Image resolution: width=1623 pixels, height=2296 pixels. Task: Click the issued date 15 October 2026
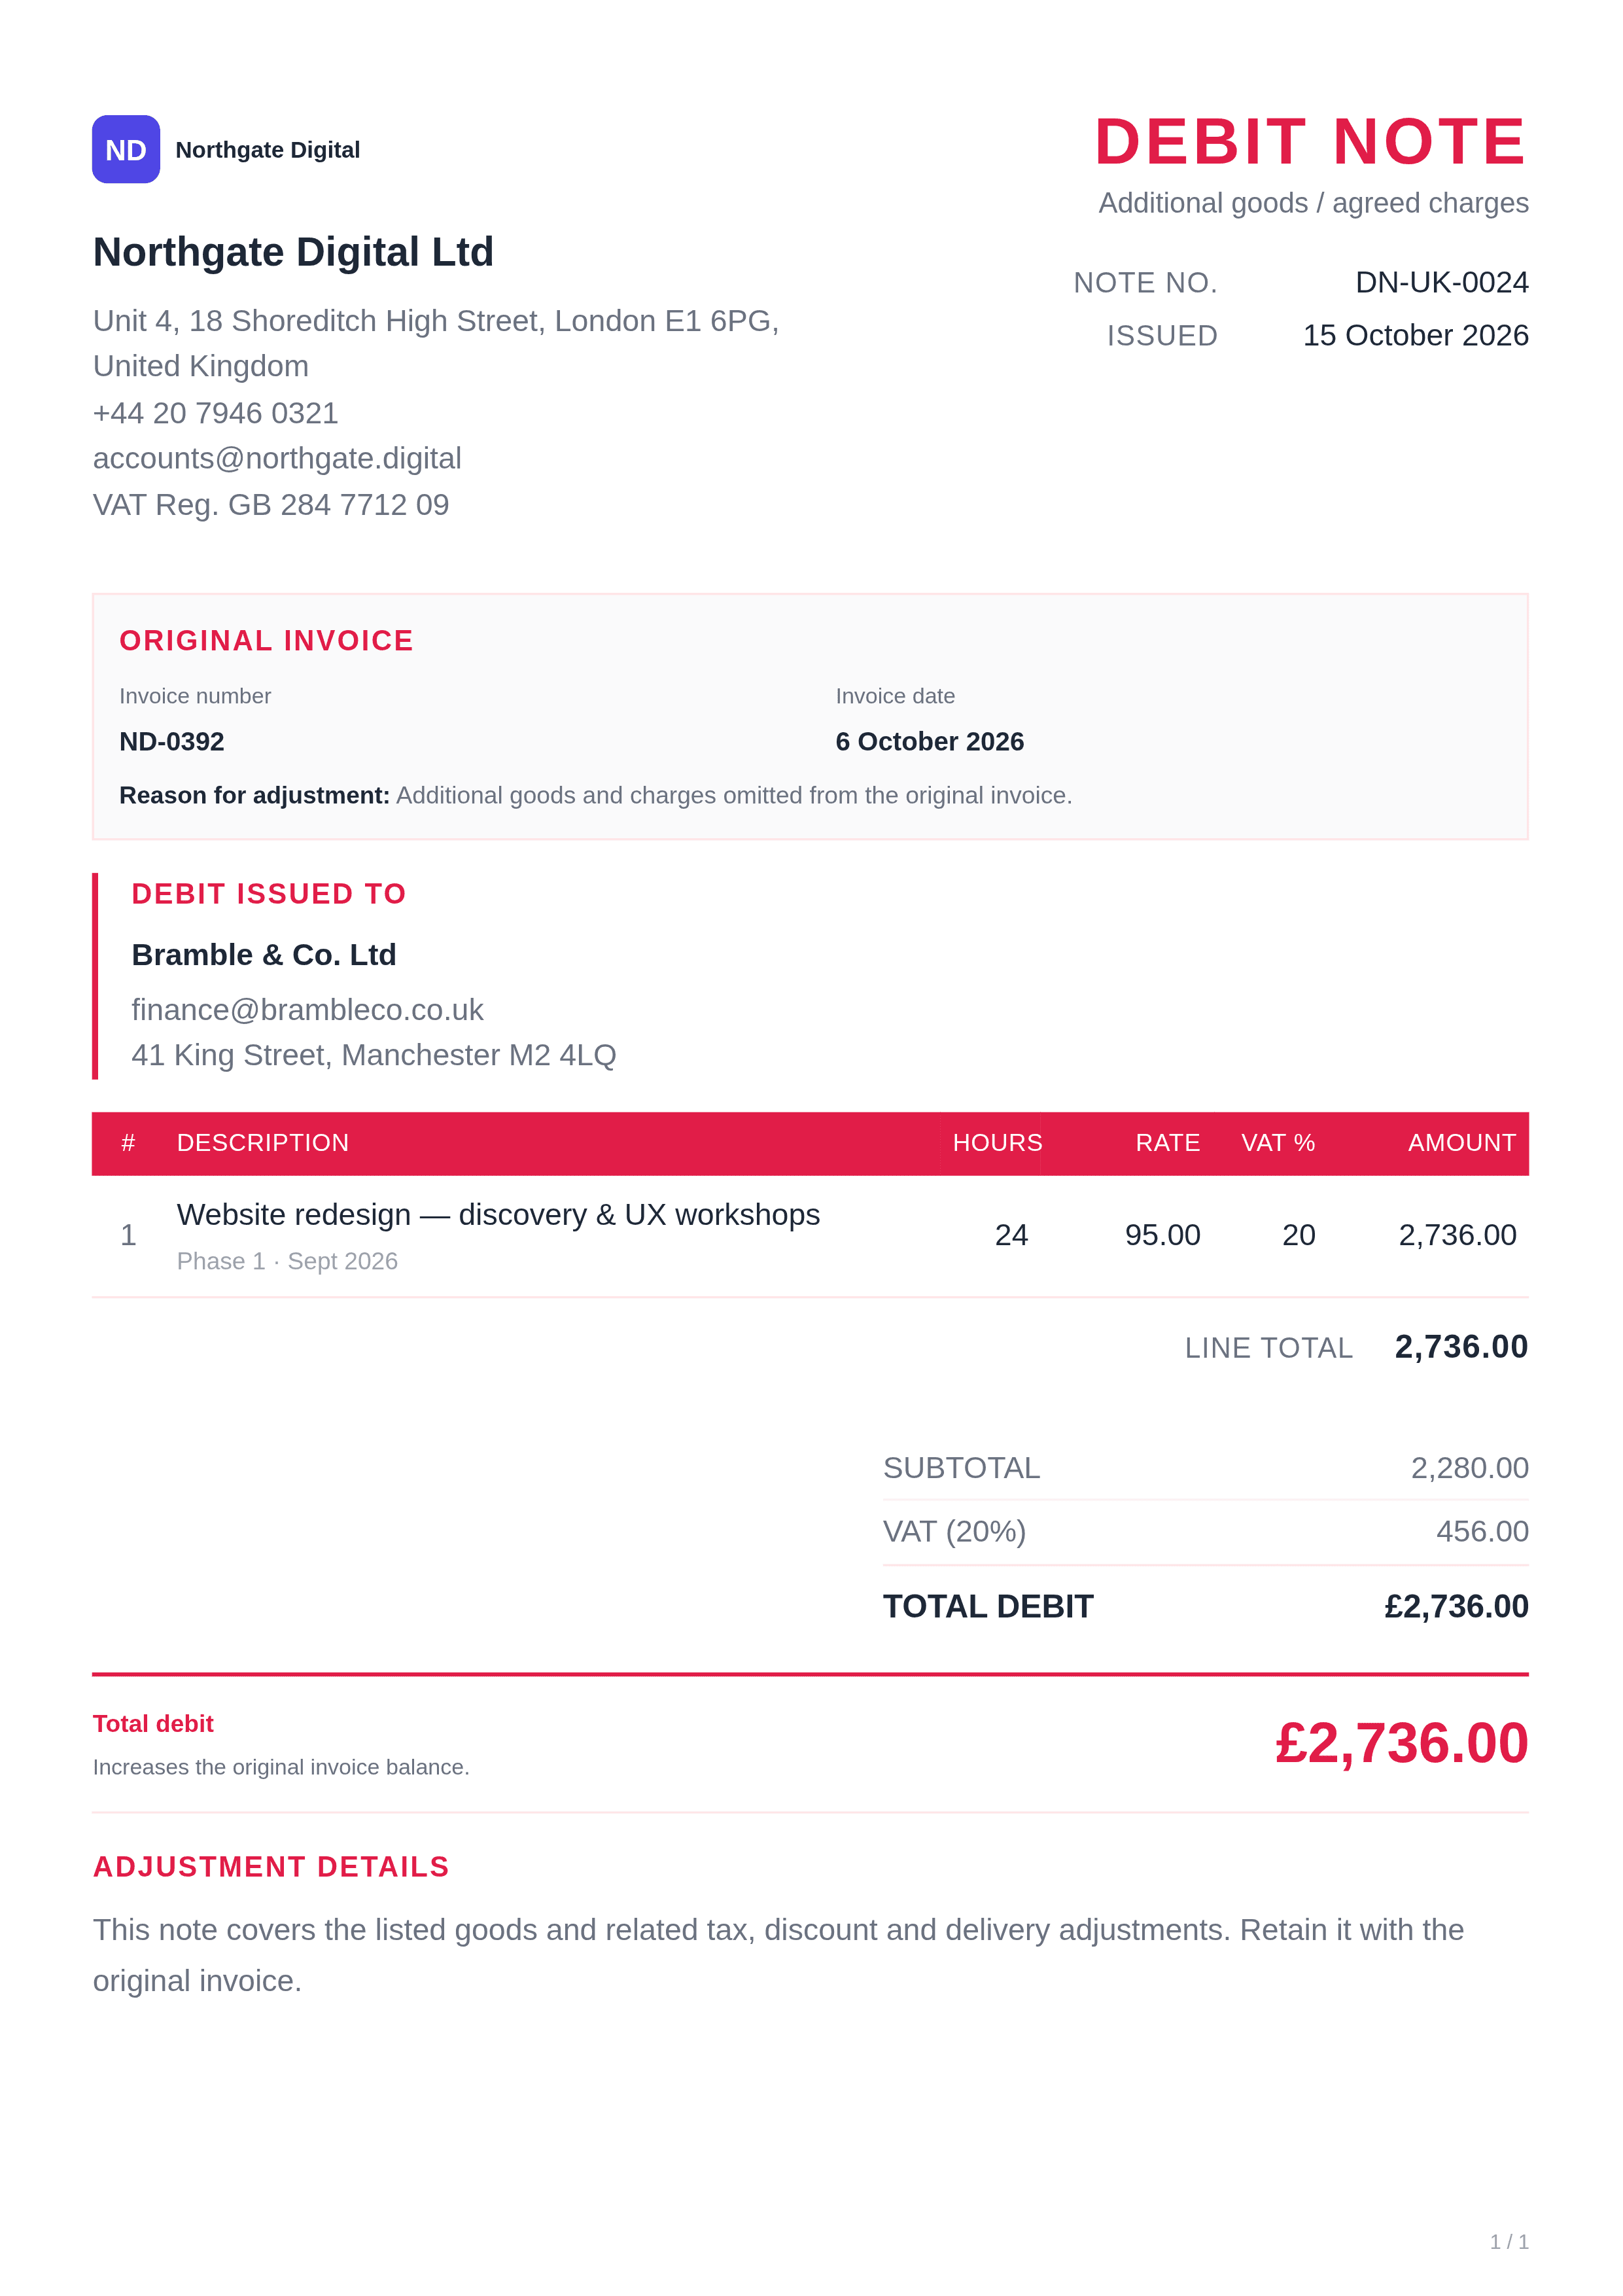pos(1415,335)
